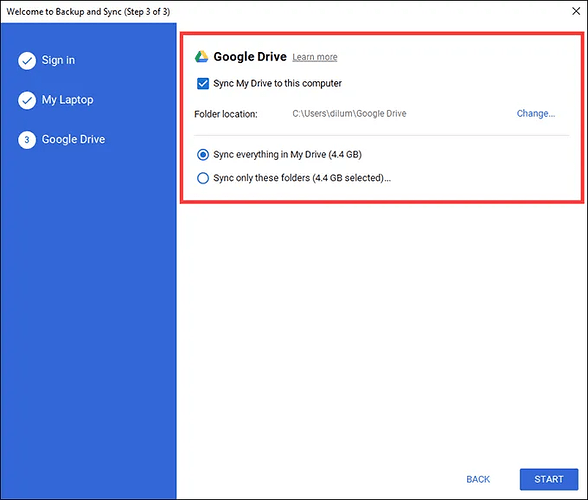The height and width of the screenshot is (500, 588).
Task: Click the My Laptop checkmark icon
Action: [x=27, y=100]
